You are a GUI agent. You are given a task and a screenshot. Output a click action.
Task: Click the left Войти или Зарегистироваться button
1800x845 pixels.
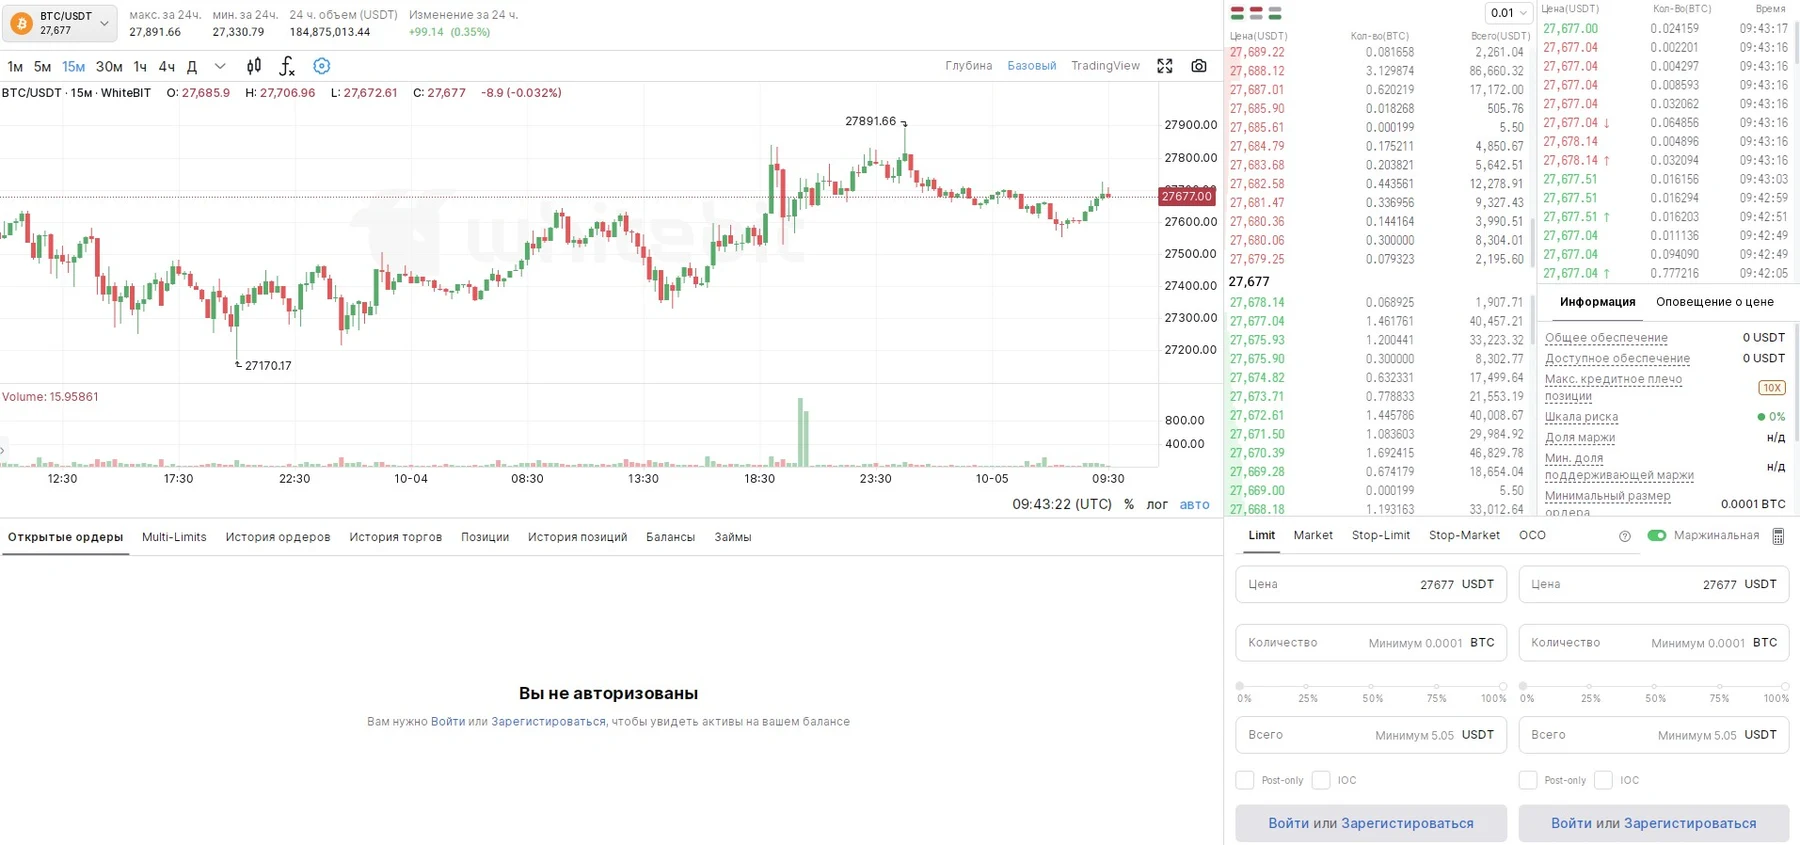pyautogui.click(x=1371, y=823)
